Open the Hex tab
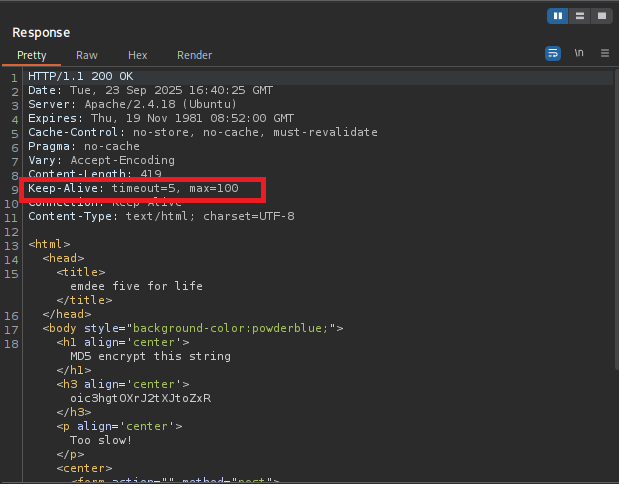619x484 pixels. tap(138, 55)
